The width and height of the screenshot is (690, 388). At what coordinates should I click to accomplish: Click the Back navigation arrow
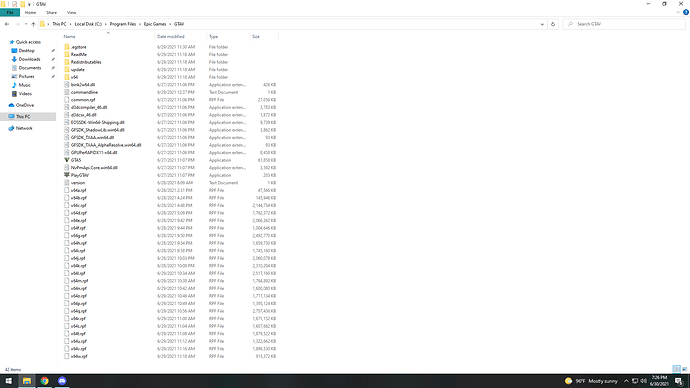tap(7, 24)
